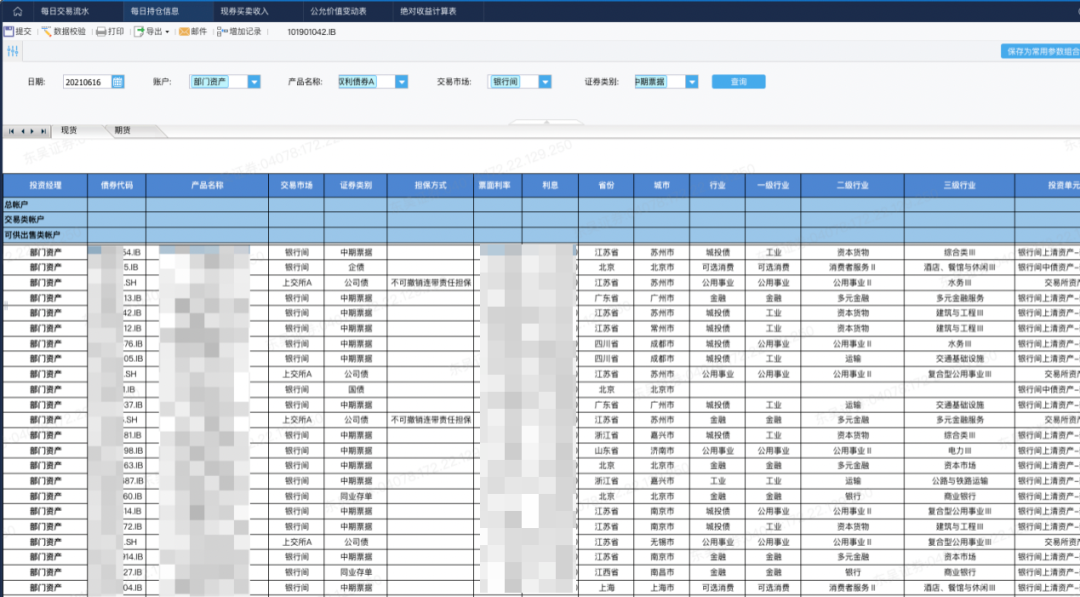This screenshot has width=1080, height=597.
Task: Click the 公路与铁路运输 cell
Action: (959, 481)
